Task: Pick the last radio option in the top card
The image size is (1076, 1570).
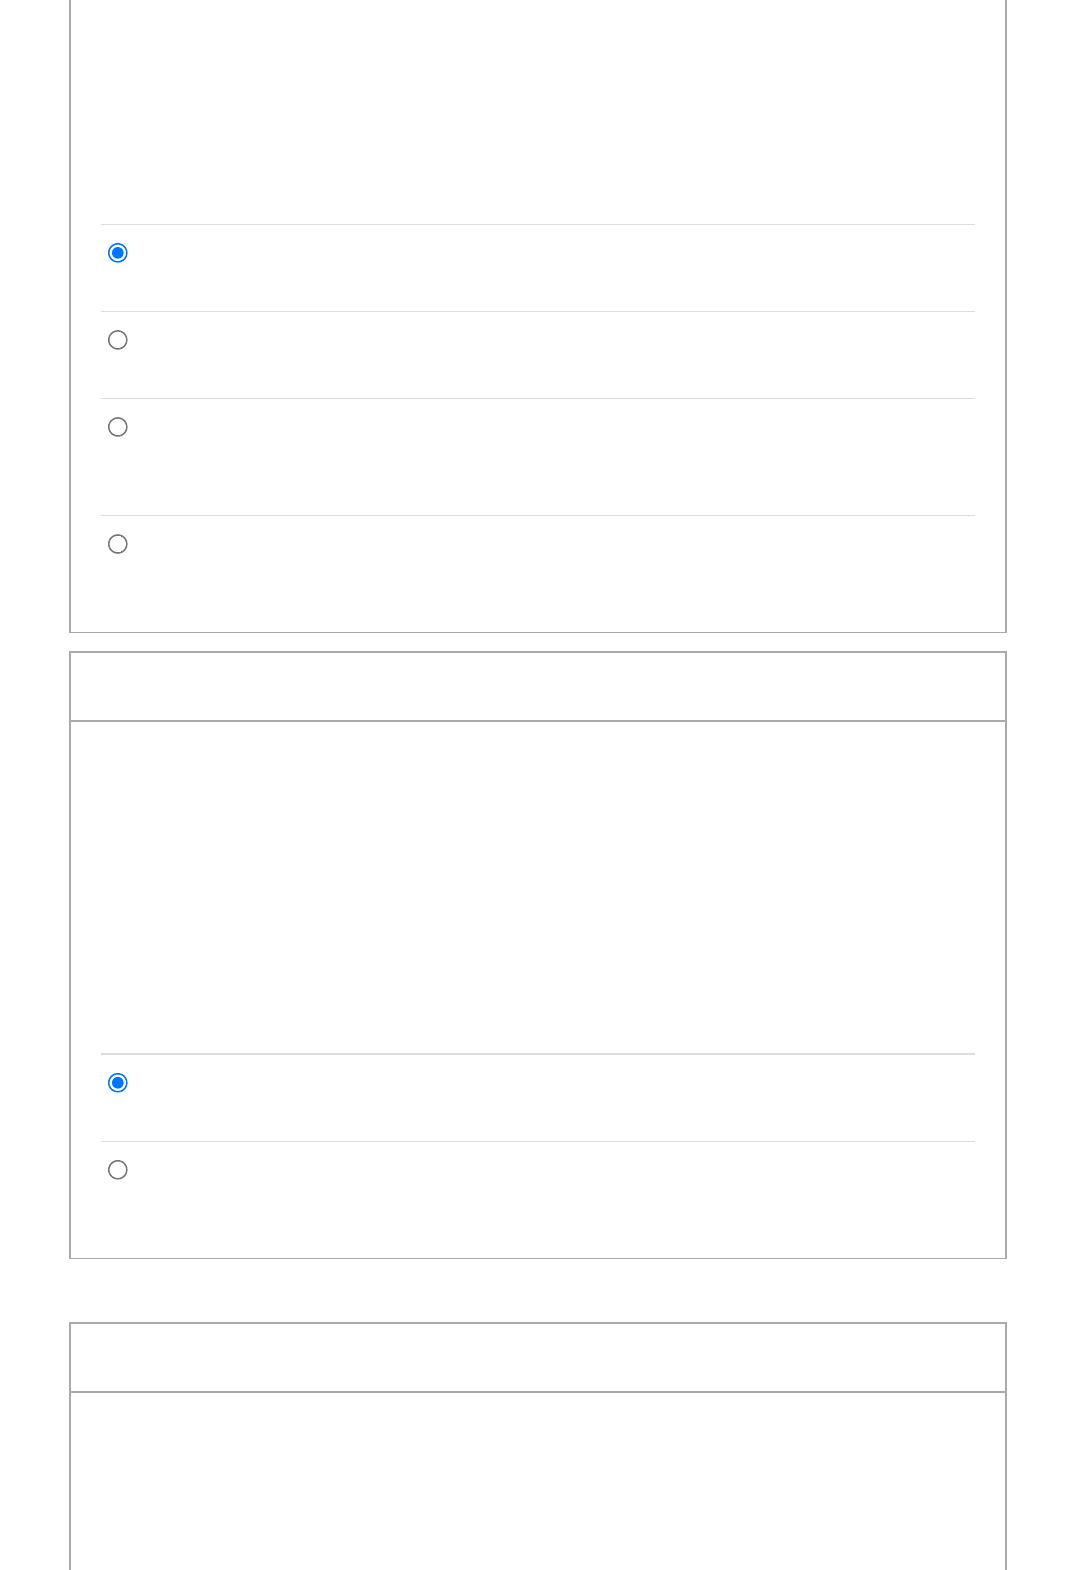Action: [x=118, y=544]
